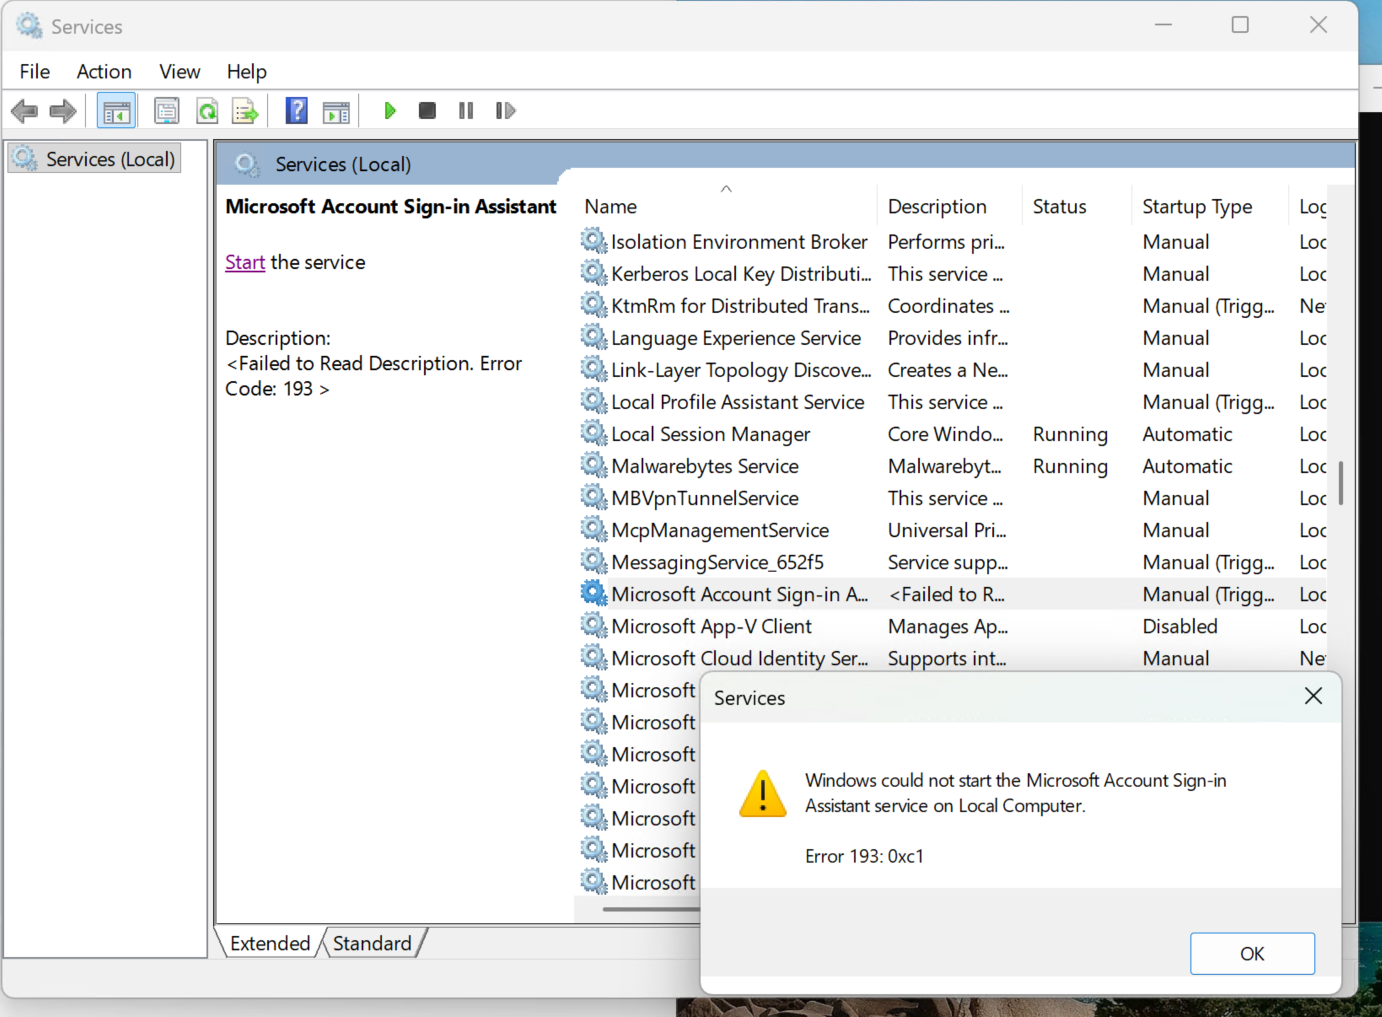
Task: Sort by the Description column header
Action: [950, 206]
